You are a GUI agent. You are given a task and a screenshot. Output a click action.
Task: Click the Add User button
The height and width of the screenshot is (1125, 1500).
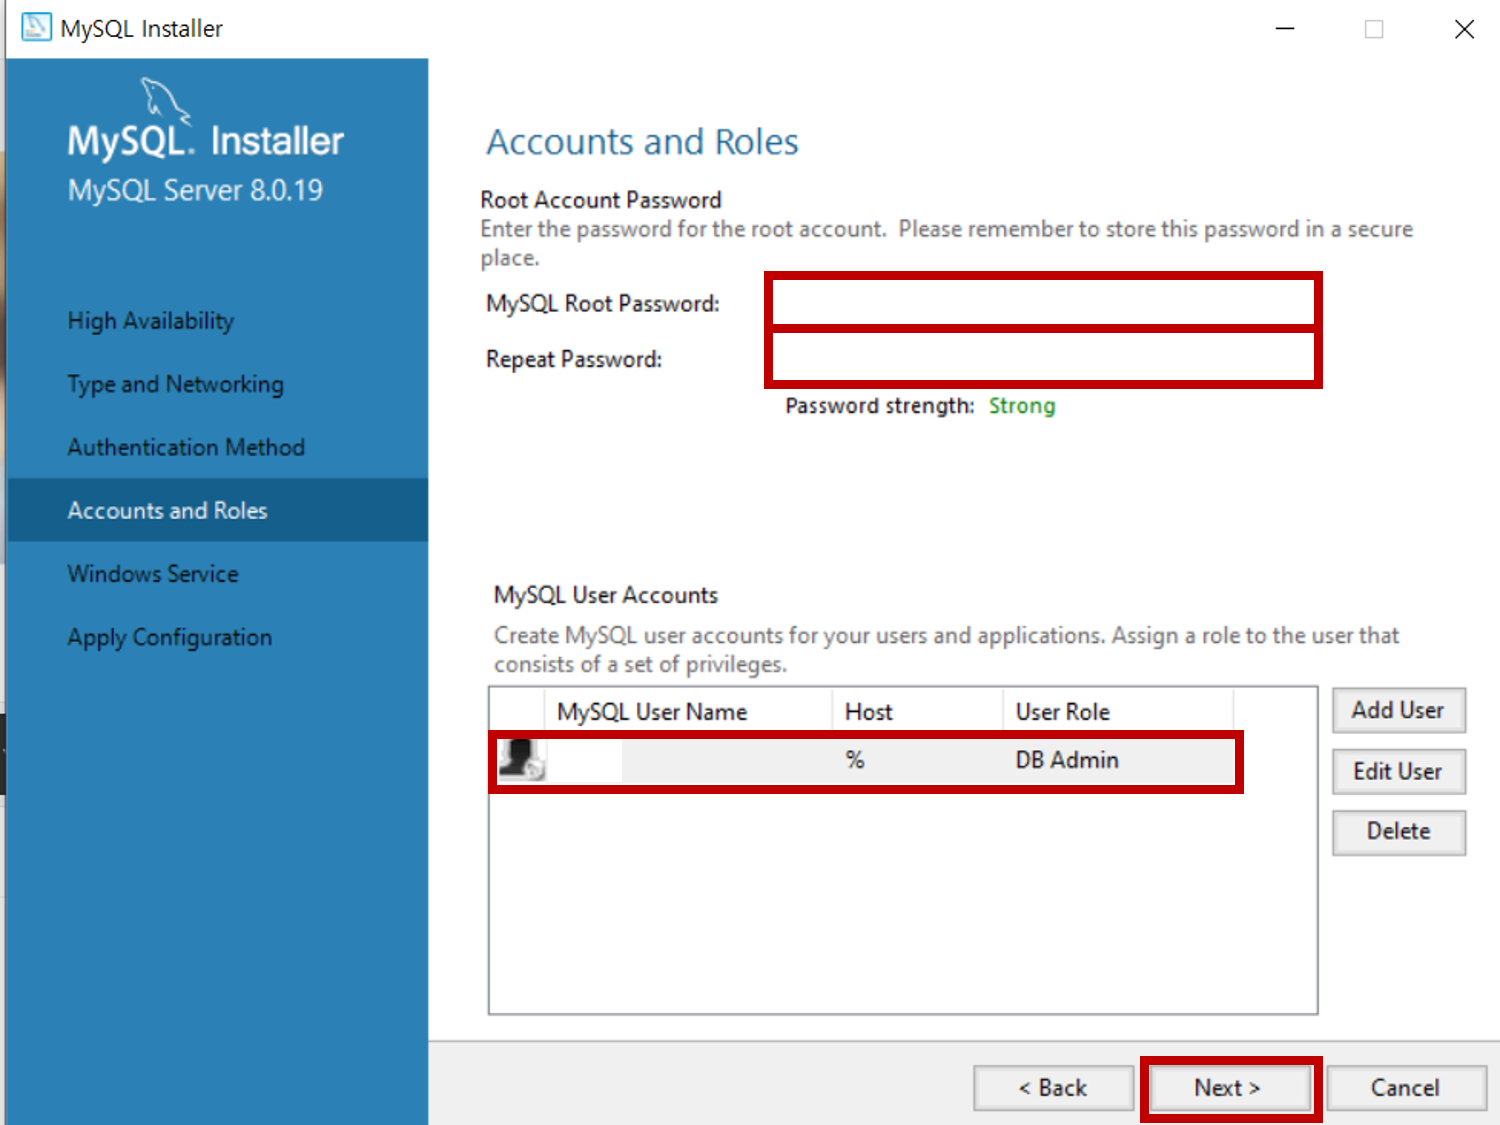tap(1398, 710)
